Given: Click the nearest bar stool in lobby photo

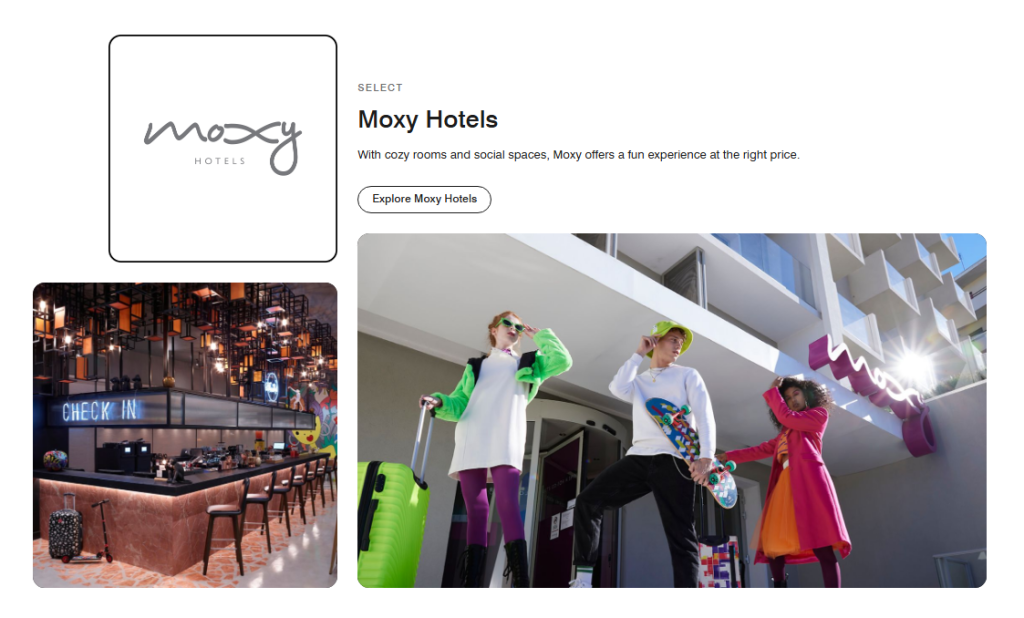Looking at the screenshot, I should (x=225, y=526).
